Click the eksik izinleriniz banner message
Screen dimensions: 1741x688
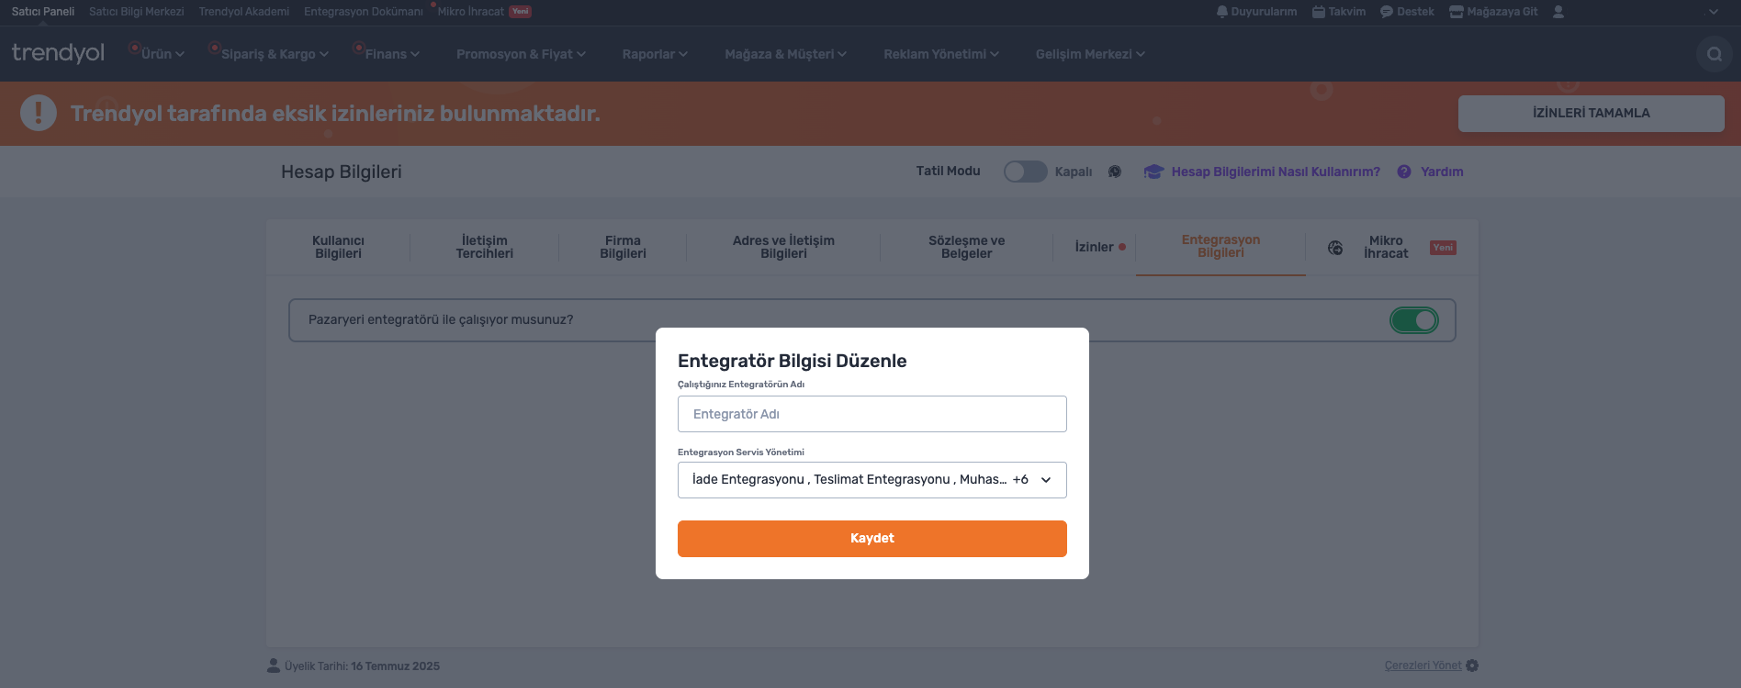pos(335,114)
